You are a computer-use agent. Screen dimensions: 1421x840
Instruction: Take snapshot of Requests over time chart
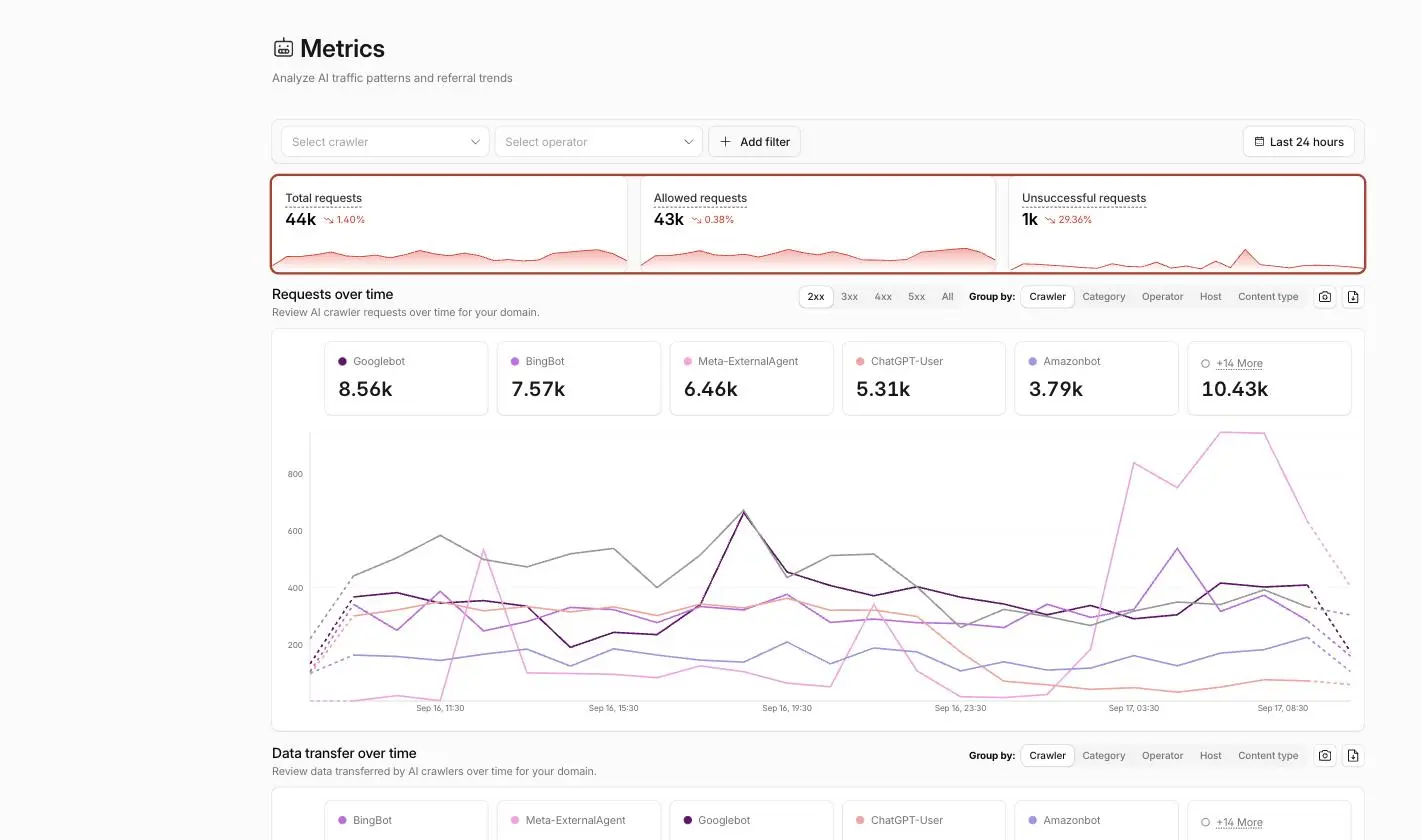[1325, 297]
